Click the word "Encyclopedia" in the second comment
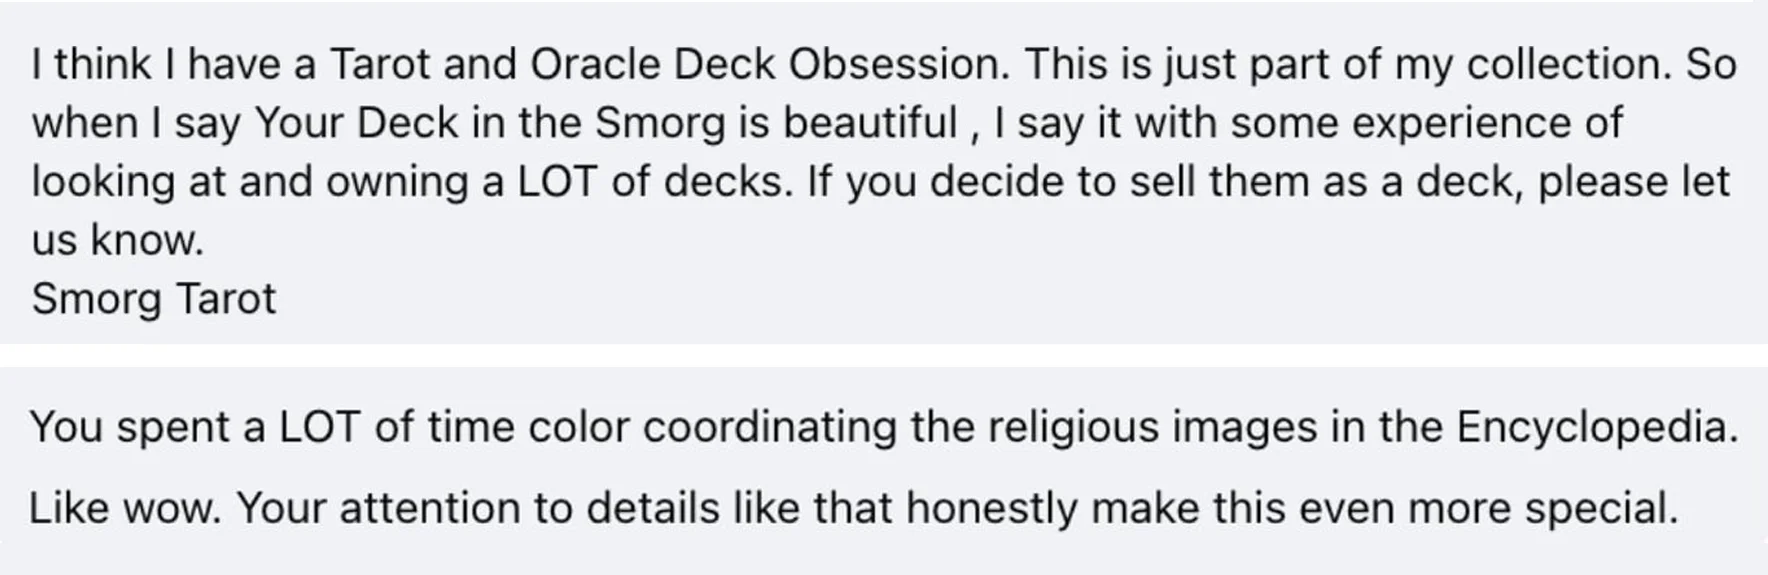The height and width of the screenshot is (575, 1768). click(x=1596, y=428)
